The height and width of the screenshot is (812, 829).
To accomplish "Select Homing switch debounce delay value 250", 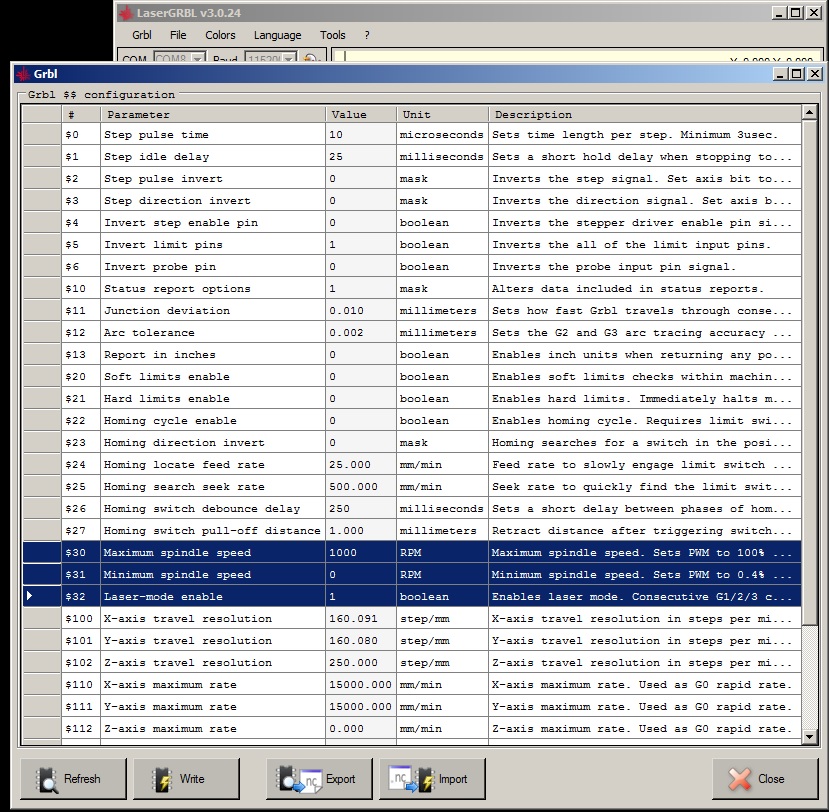I will coord(361,509).
